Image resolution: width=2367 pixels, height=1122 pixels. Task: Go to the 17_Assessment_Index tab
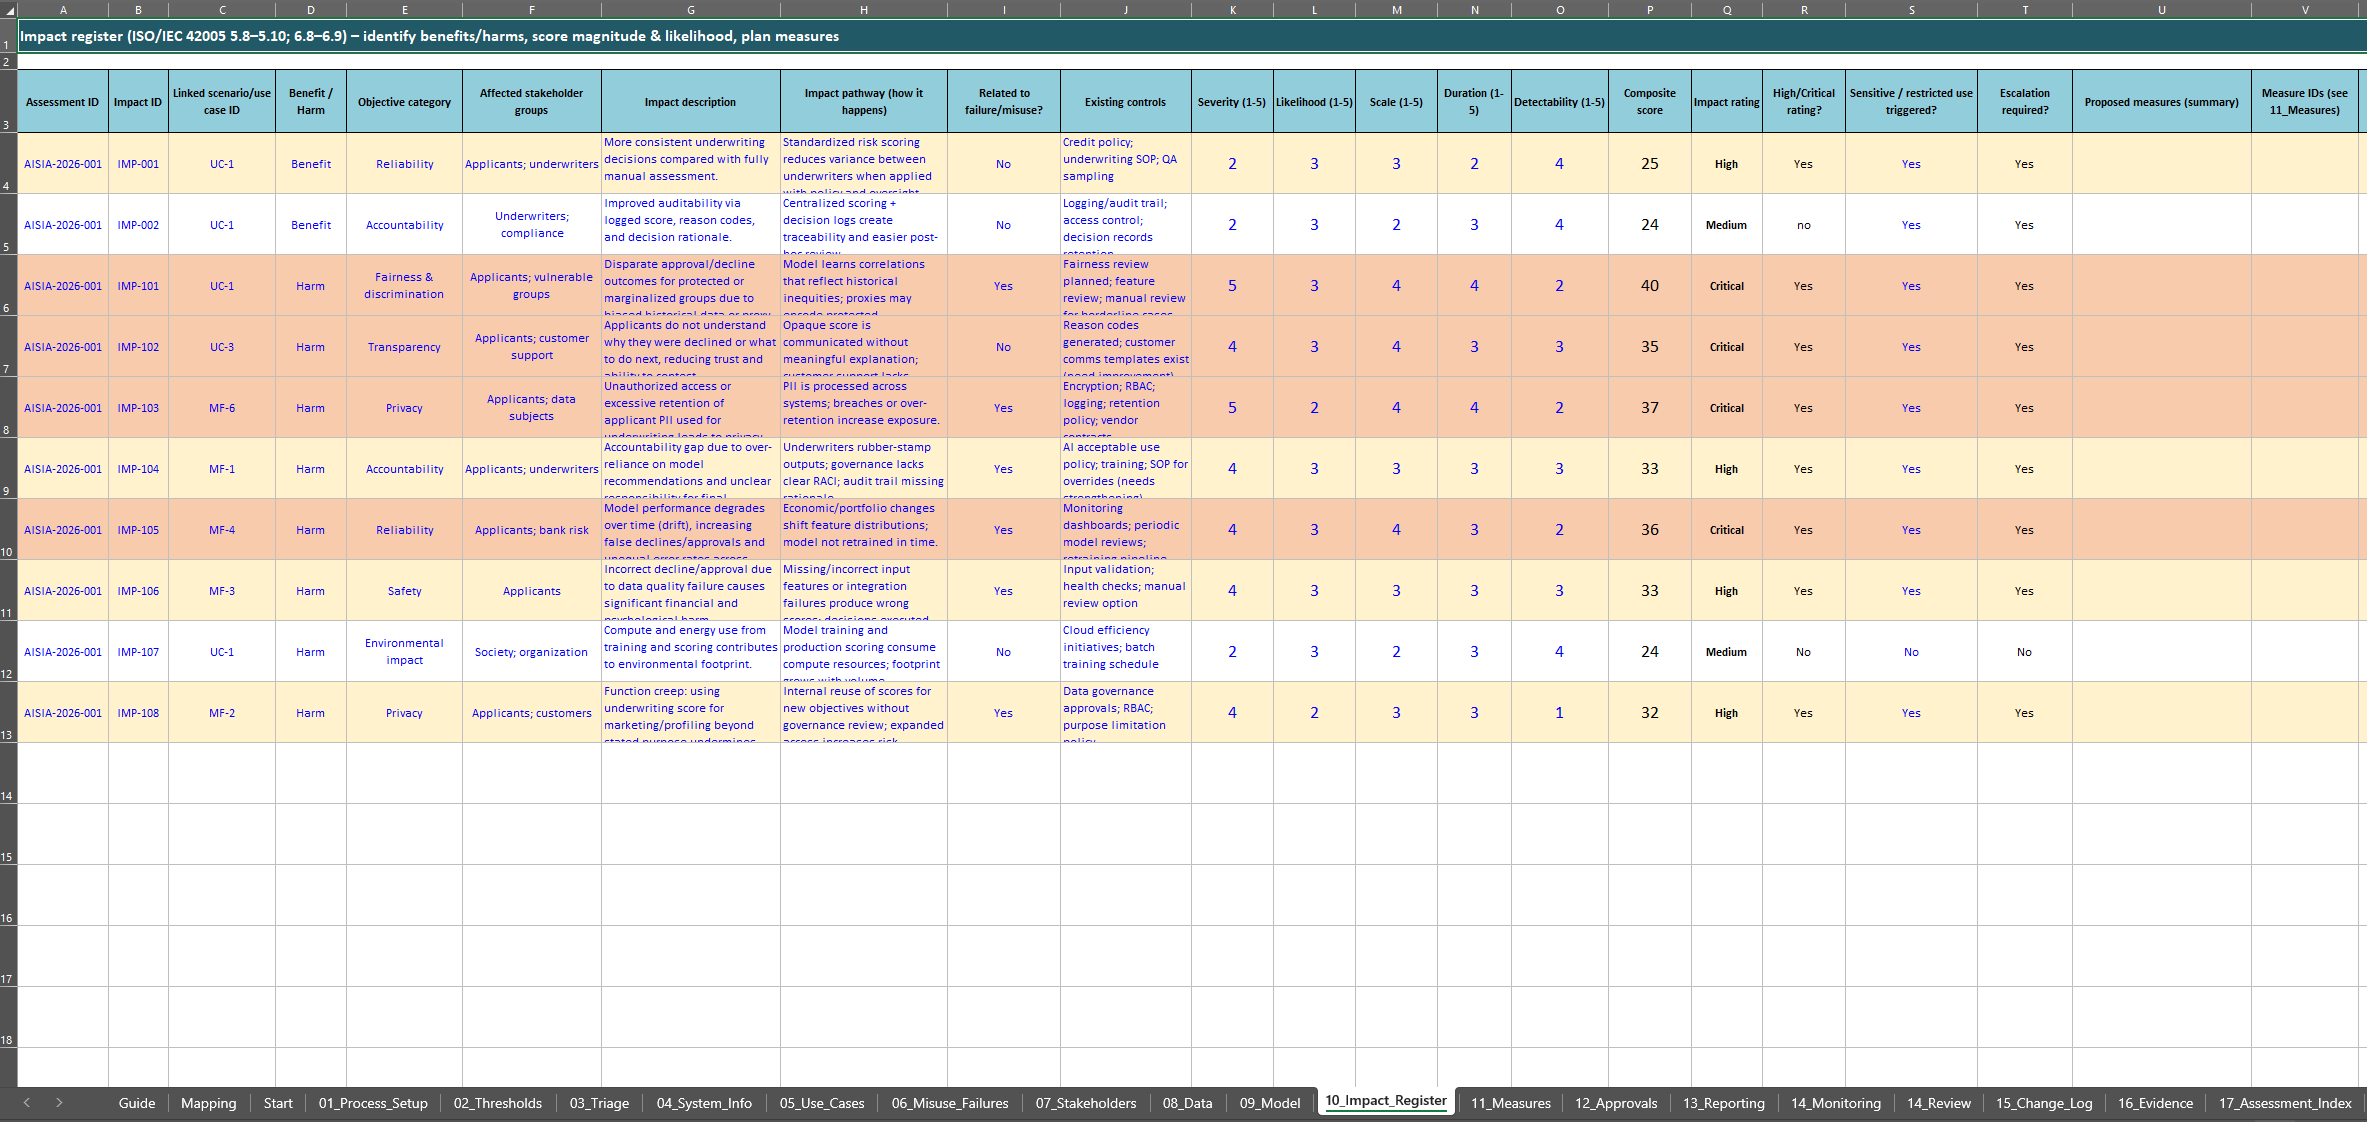2285,1103
